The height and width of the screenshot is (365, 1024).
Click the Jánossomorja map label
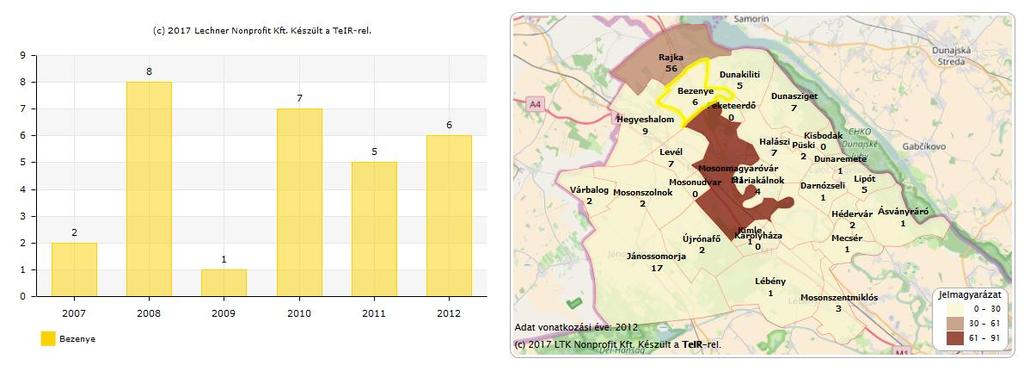click(656, 257)
